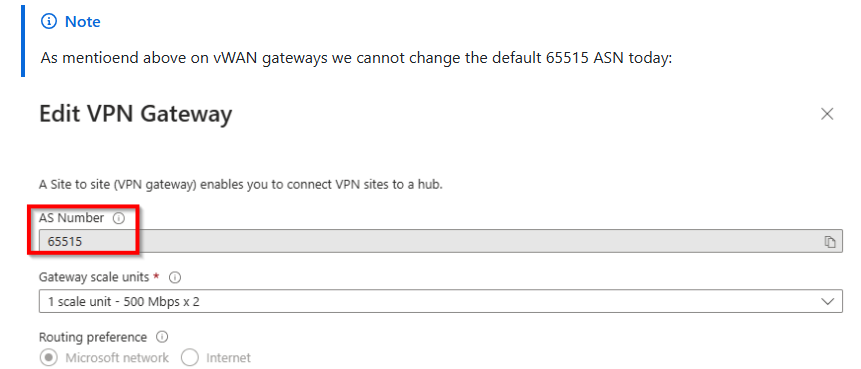
Task: Open the Gateway scale units dropdown
Action: [x=440, y=301]
